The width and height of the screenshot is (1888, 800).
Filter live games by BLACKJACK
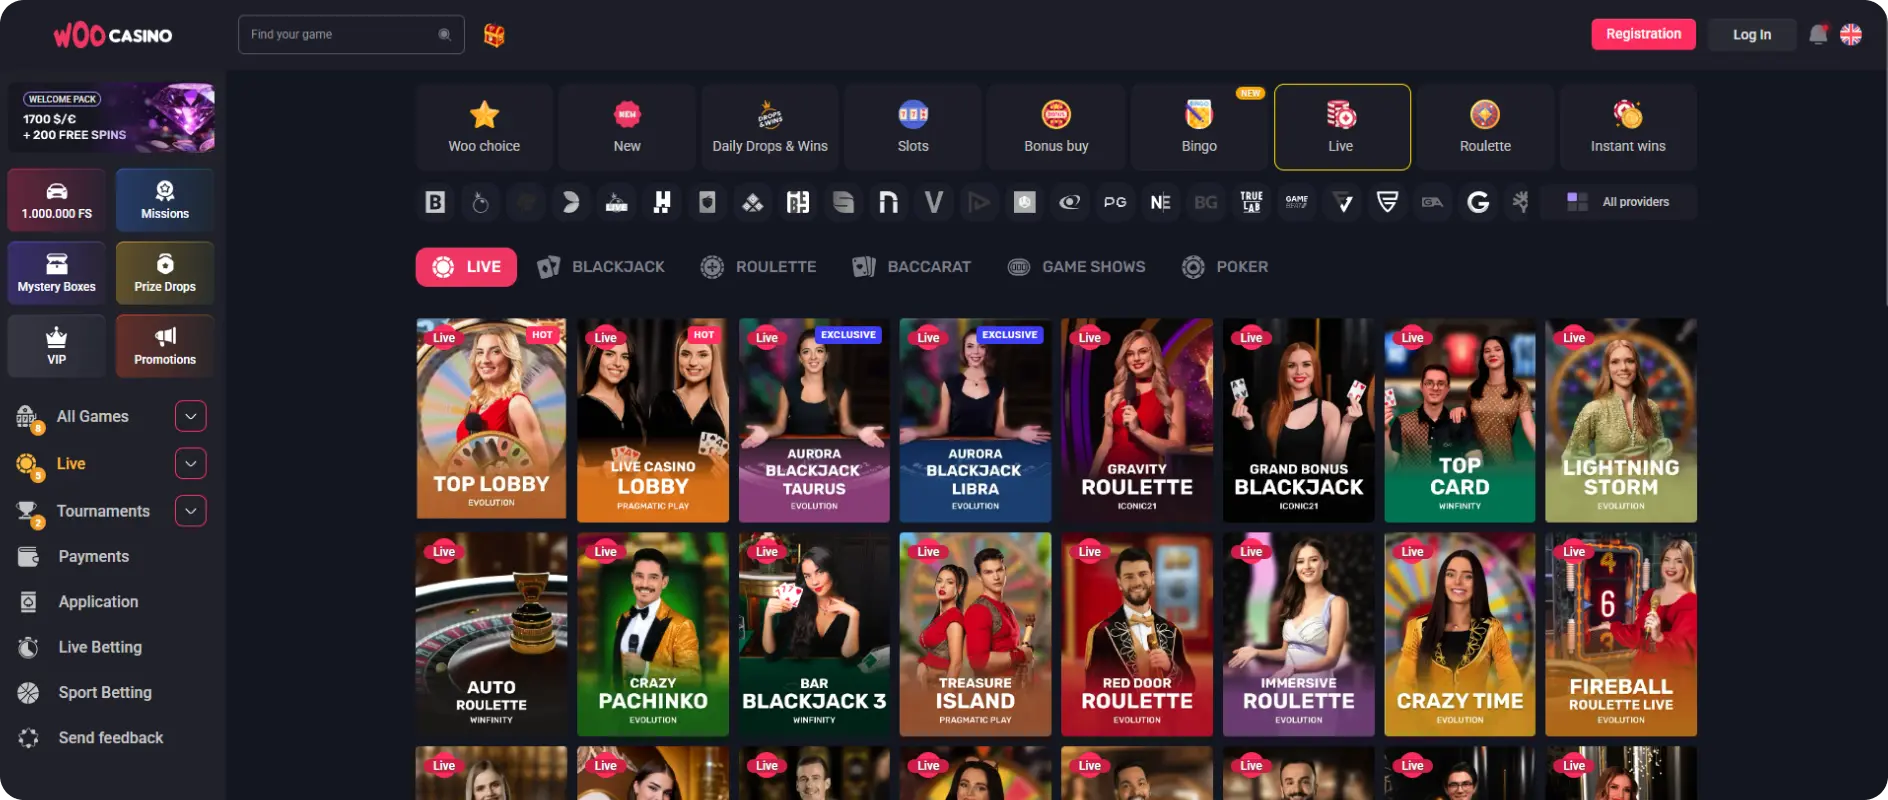click(601, 267)
